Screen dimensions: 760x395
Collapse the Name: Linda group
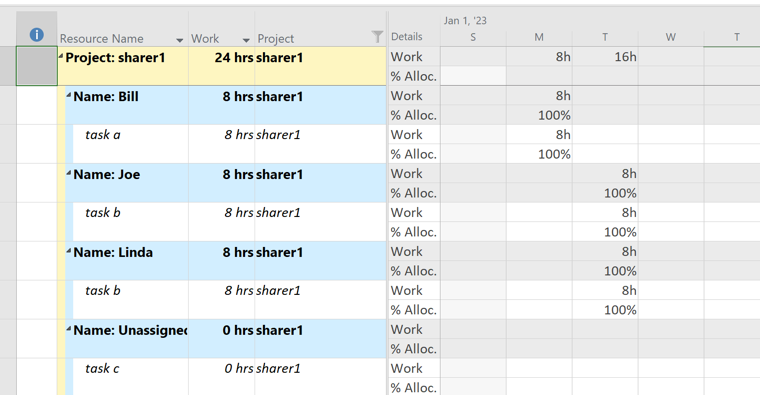[69, 251]
